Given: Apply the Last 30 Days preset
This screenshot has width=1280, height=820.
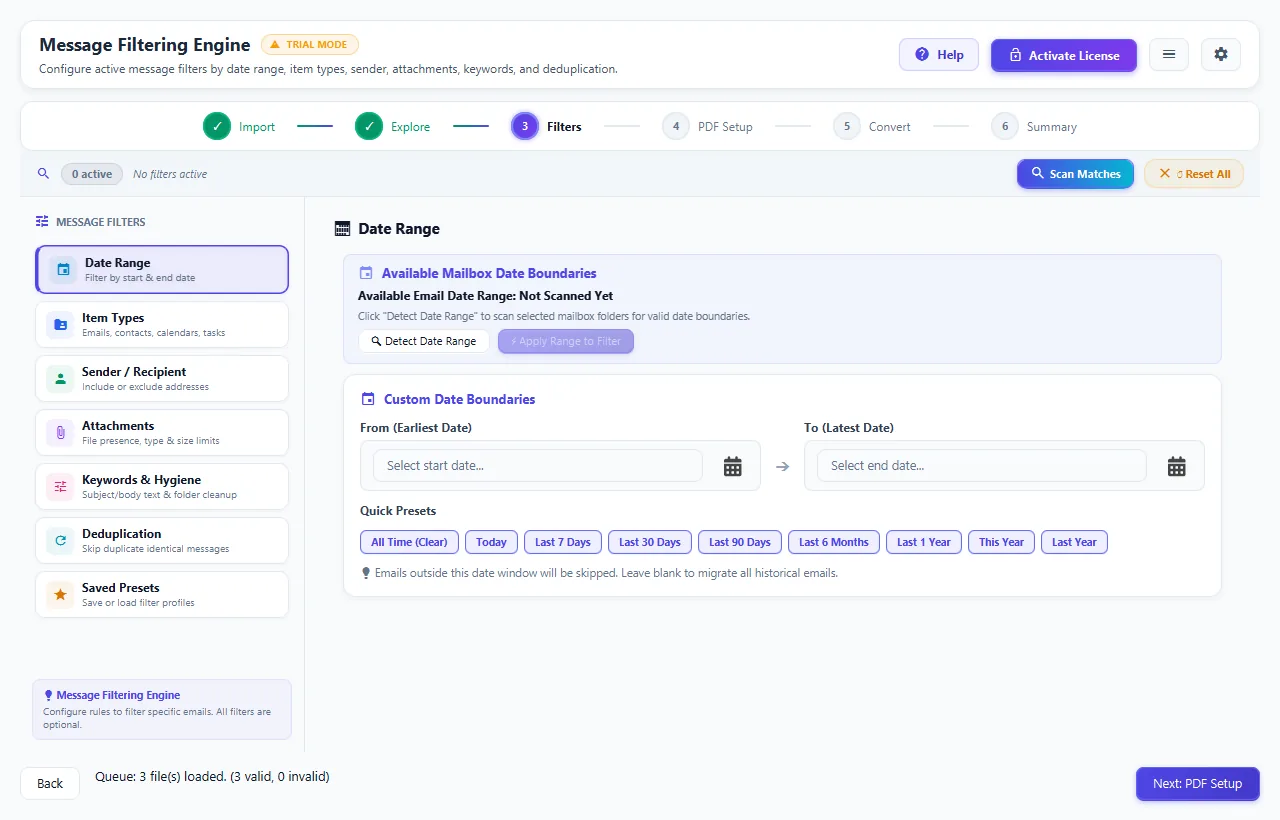Looking at the screenshot, I should (x=650, y=542).
